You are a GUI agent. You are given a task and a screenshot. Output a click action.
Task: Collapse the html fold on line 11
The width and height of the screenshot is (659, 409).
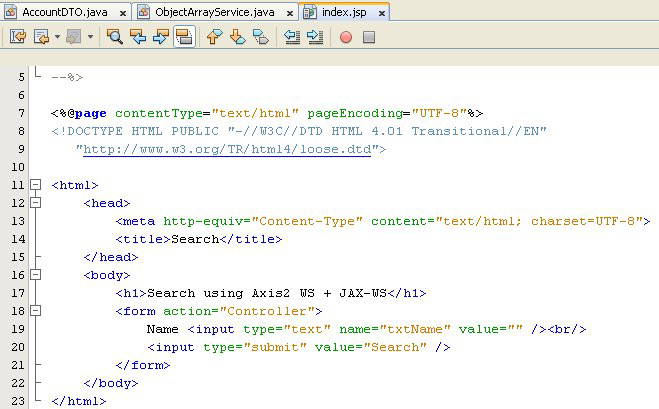(x=36, y=185)
